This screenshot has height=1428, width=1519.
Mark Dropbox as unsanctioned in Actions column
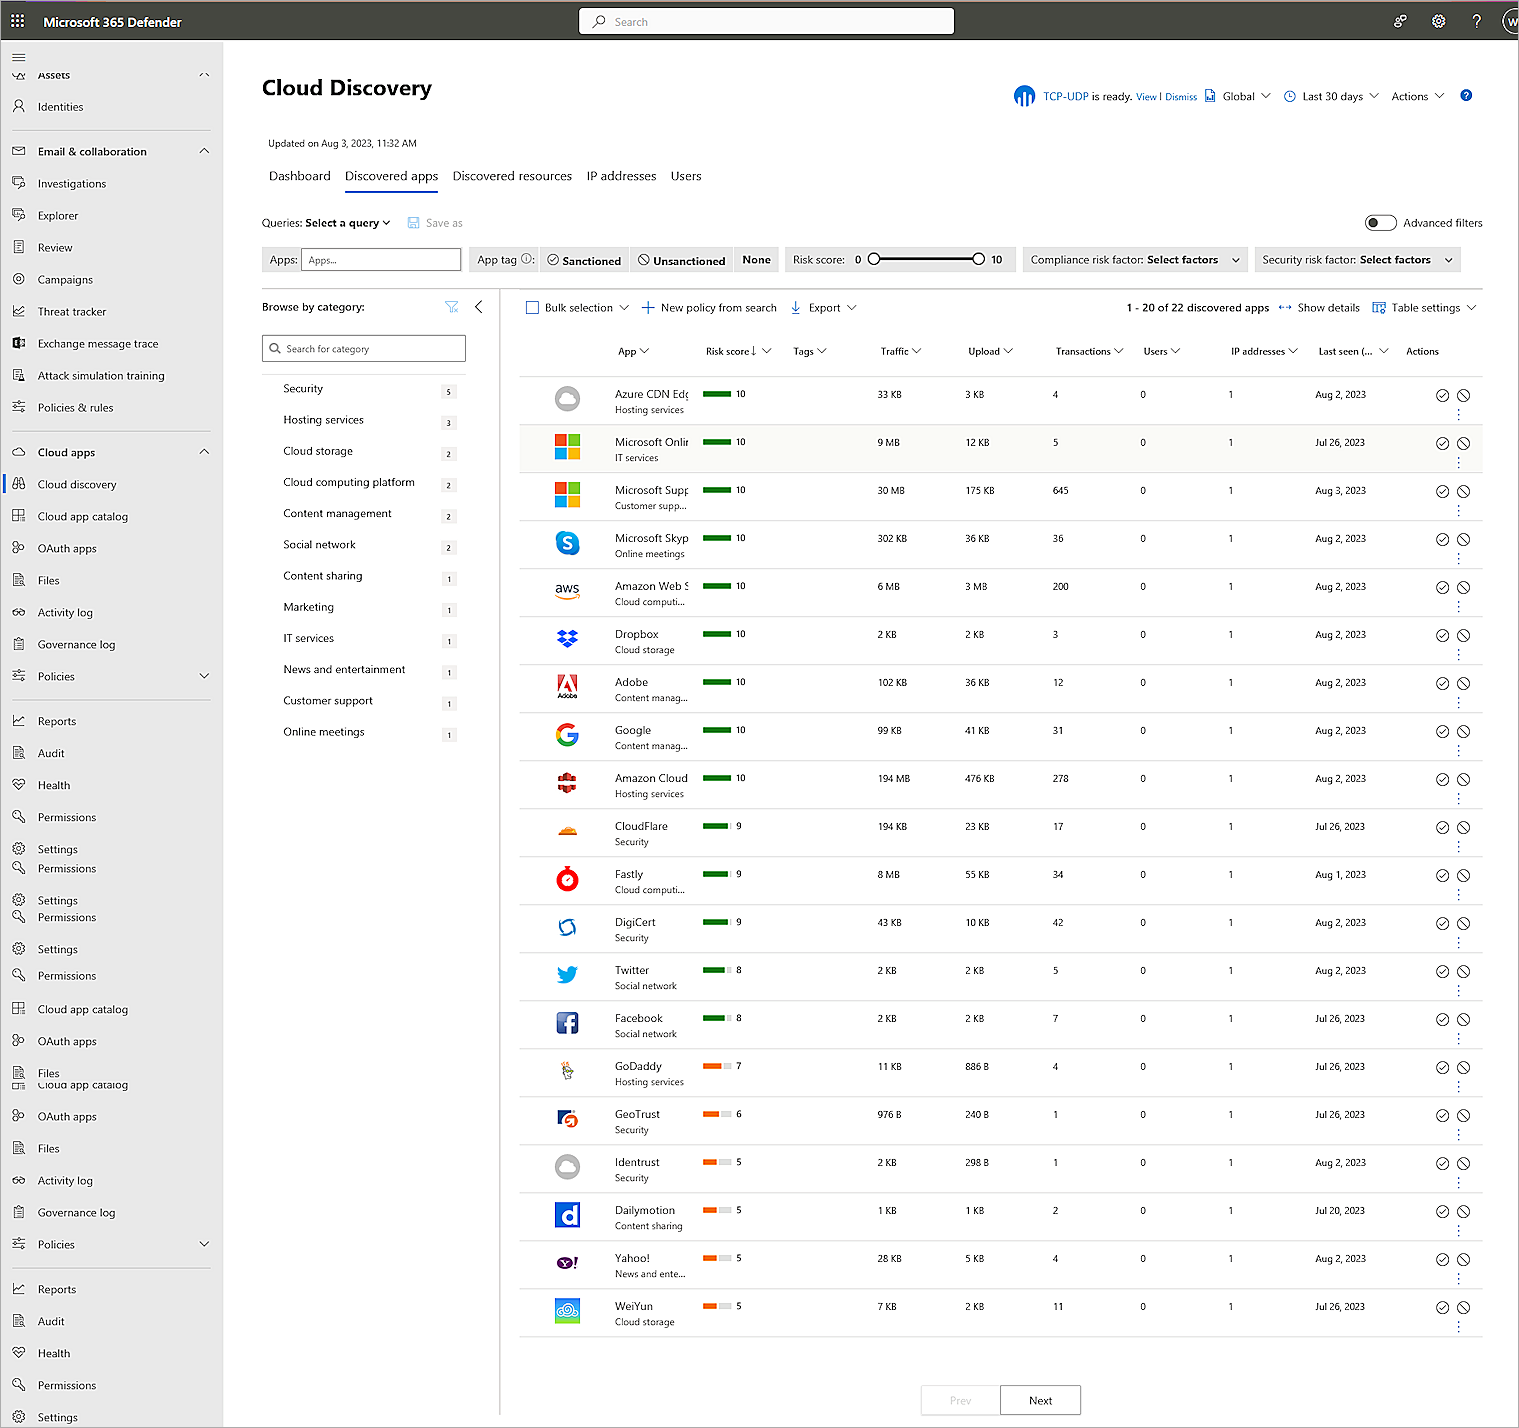[1464, 634]
